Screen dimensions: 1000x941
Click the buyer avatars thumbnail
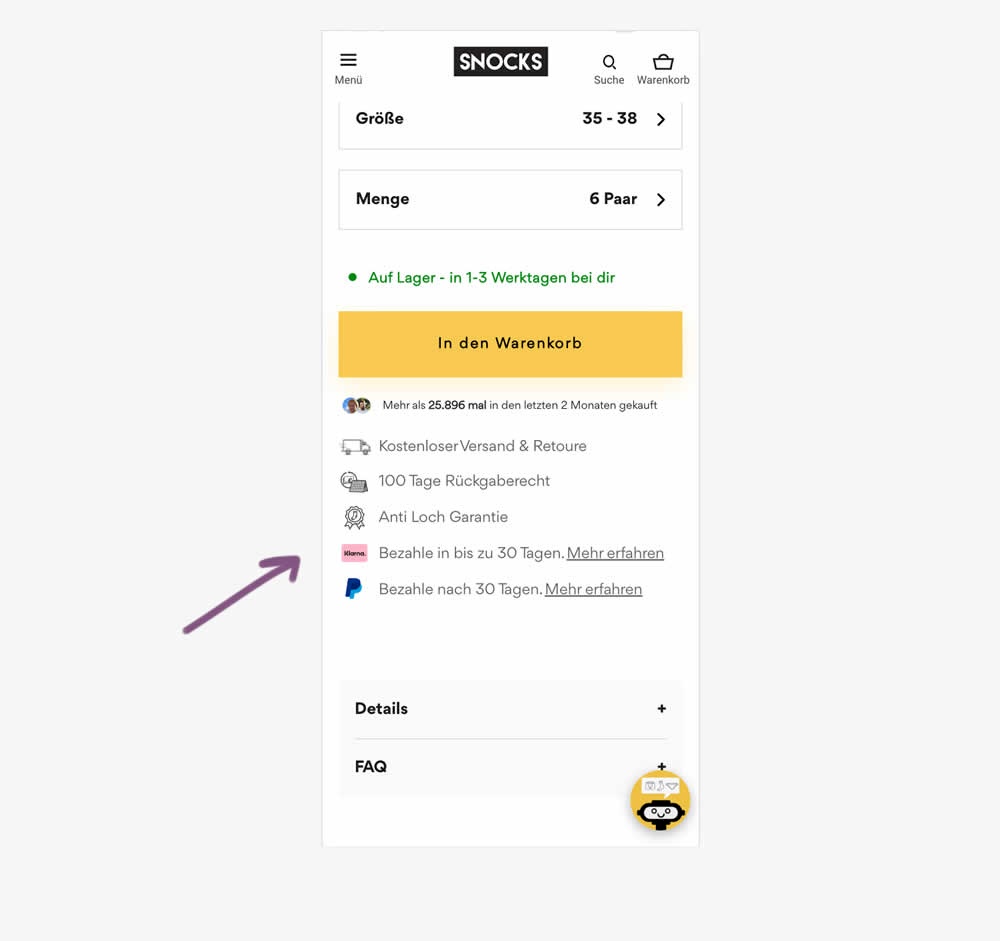[x=357, y=405]
